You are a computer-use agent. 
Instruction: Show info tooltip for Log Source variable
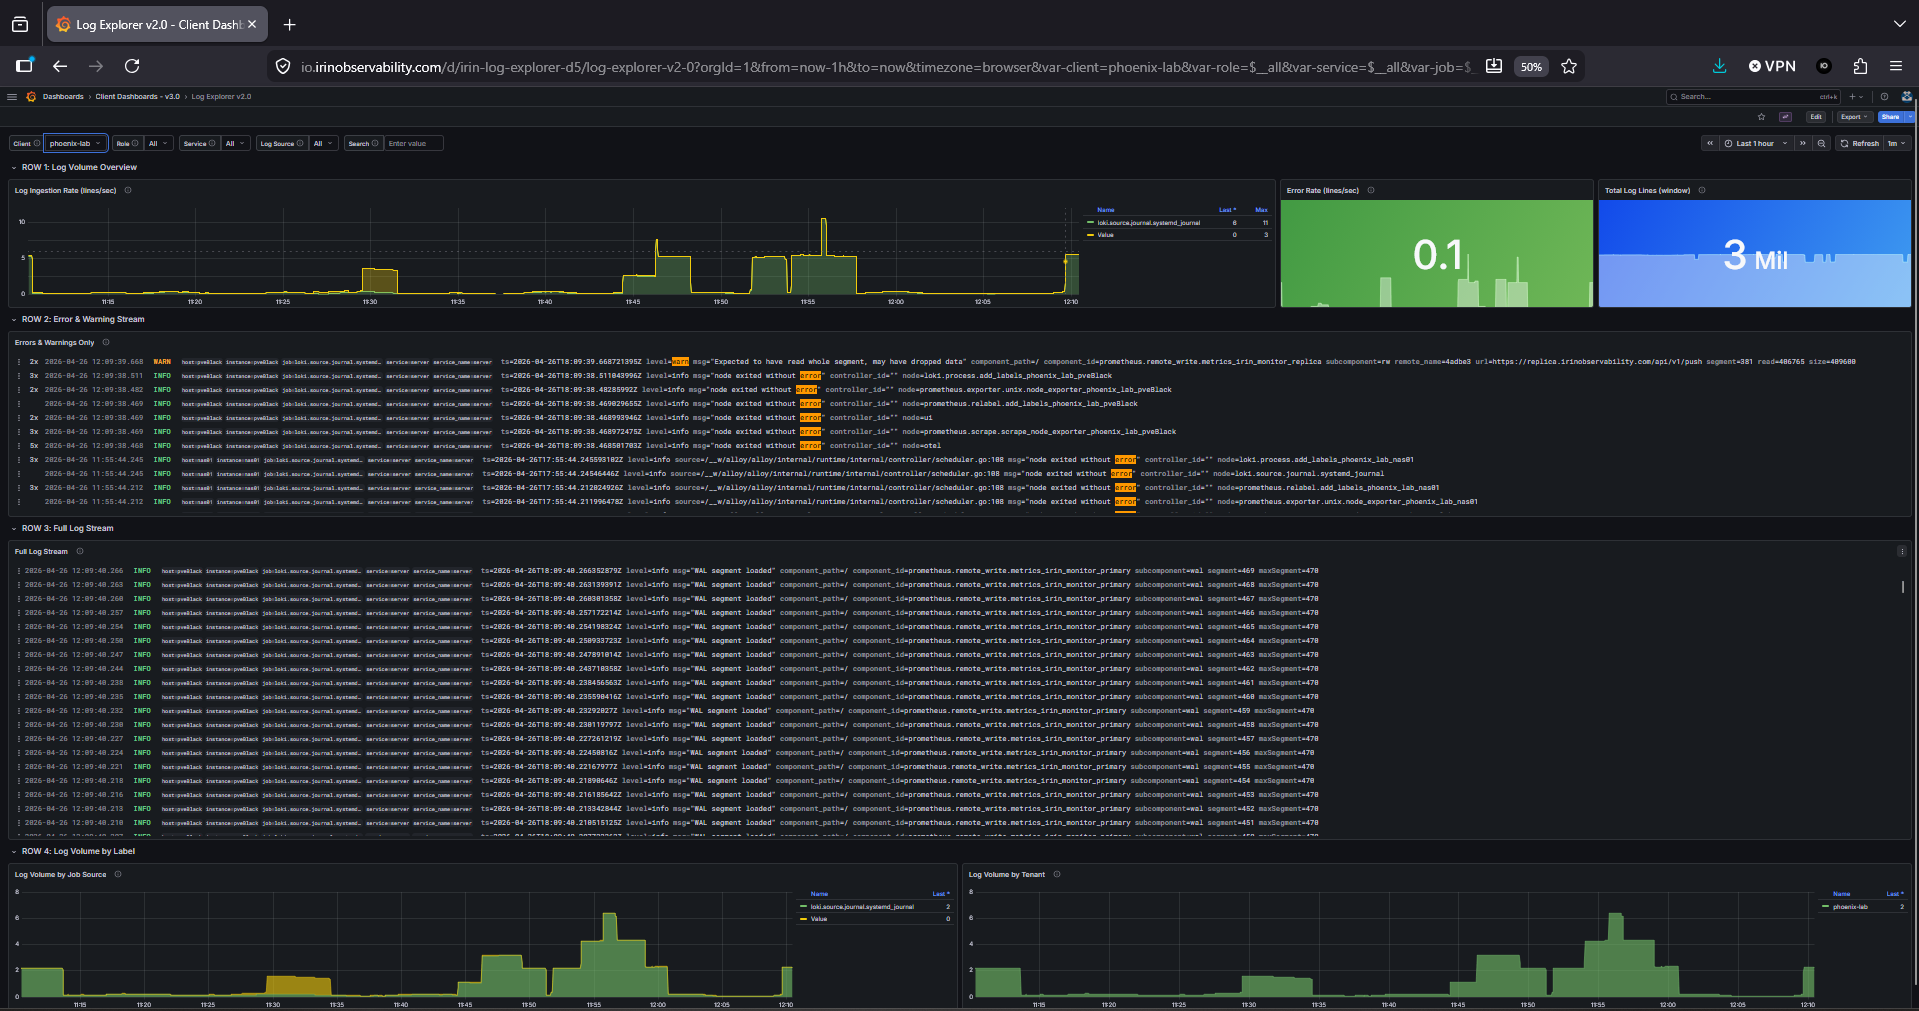[300, 143]
